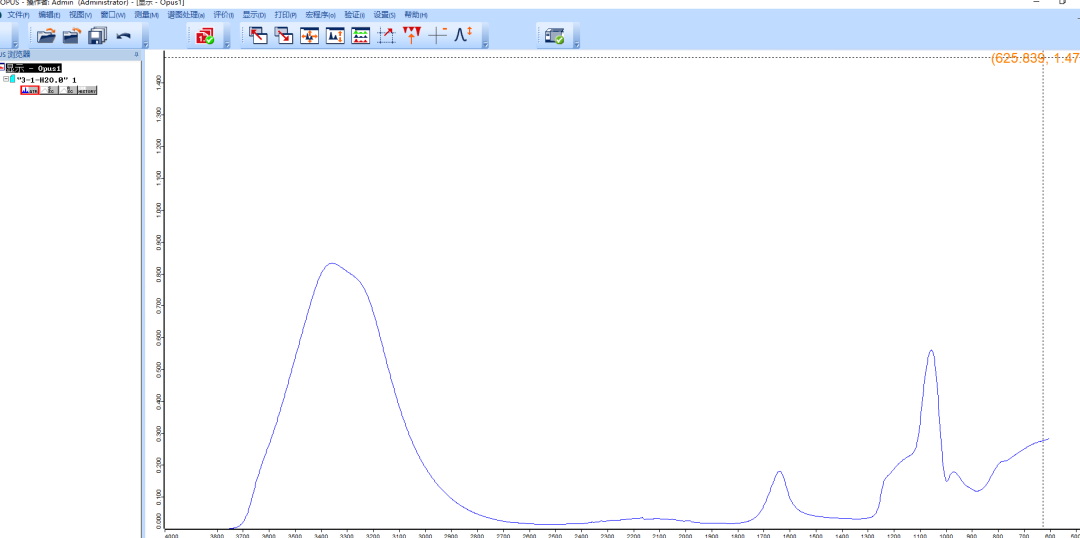1080x538 pixels.
Task: Pin the OPUS browser panel
Action: pyautogui.click(x=136, y=55)
